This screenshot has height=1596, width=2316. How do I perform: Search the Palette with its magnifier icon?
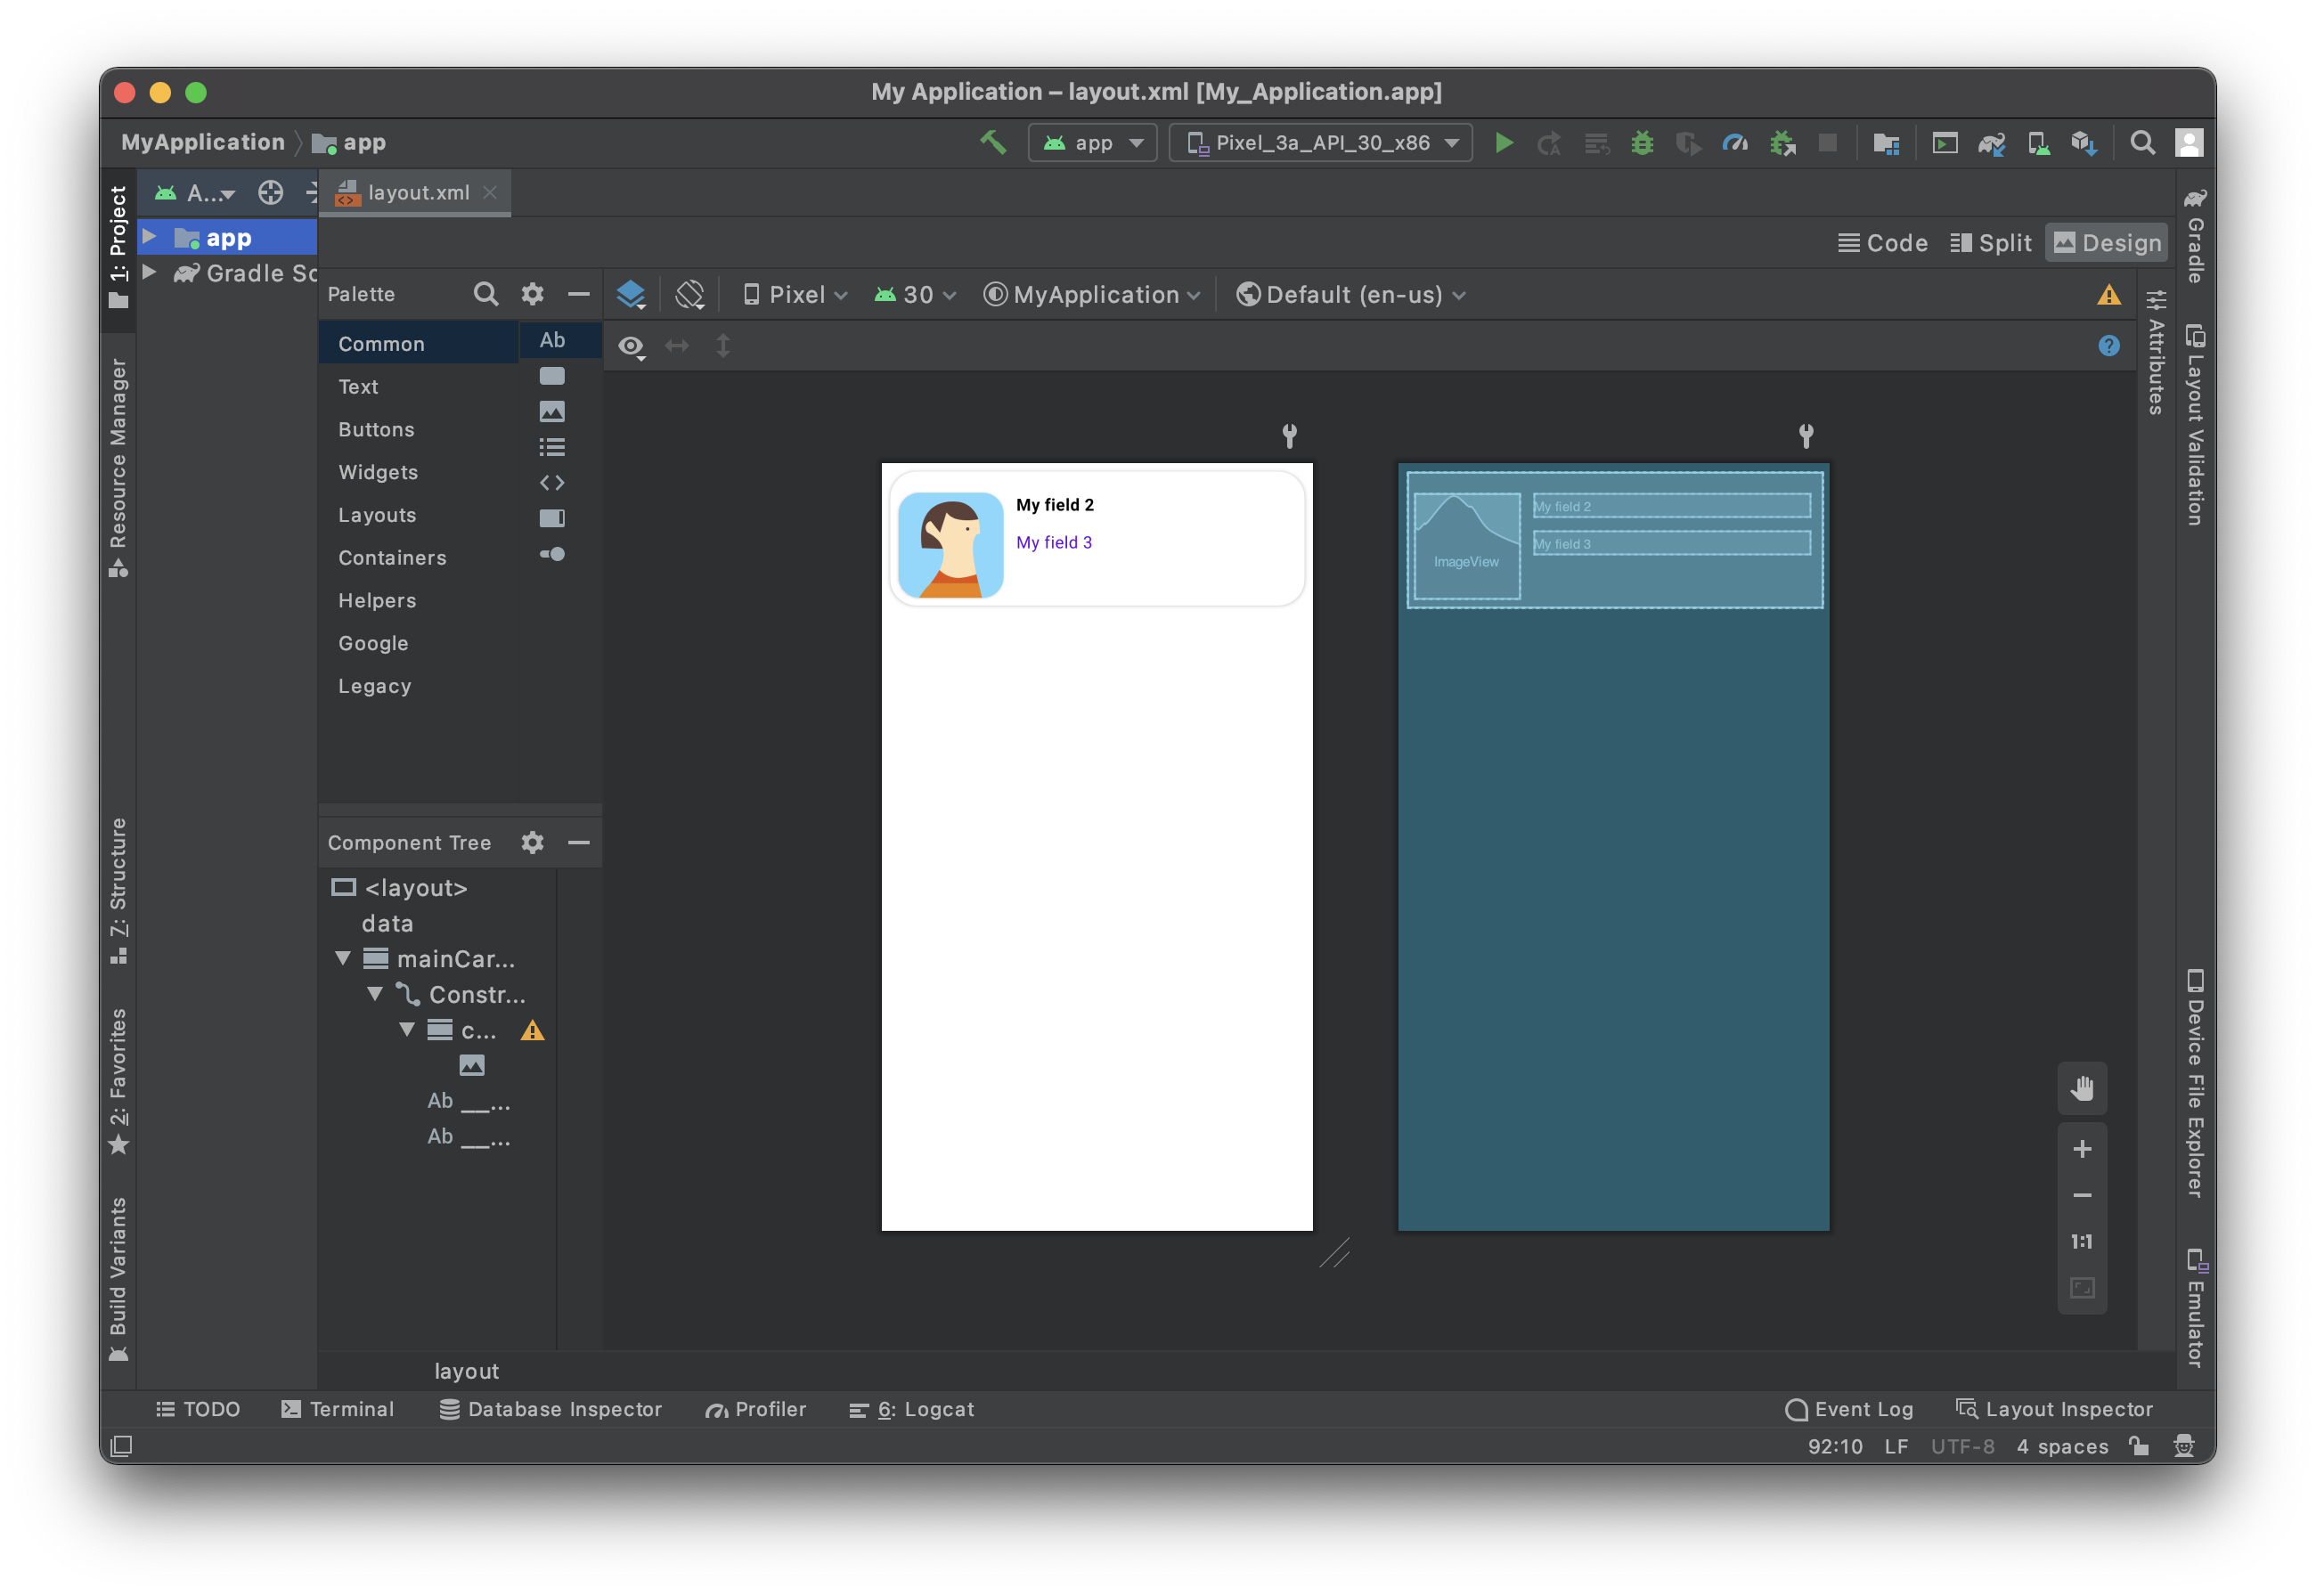pyautogui.click(x=485, y=294)
